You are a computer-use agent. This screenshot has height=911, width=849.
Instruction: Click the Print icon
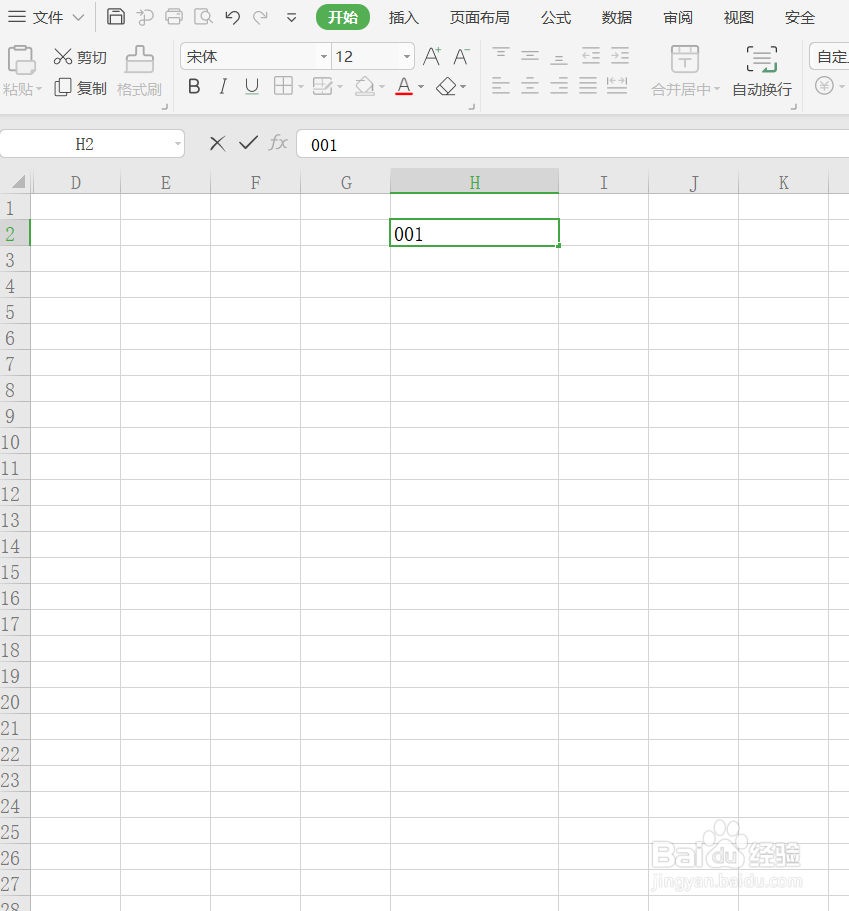tap(174, 17)
